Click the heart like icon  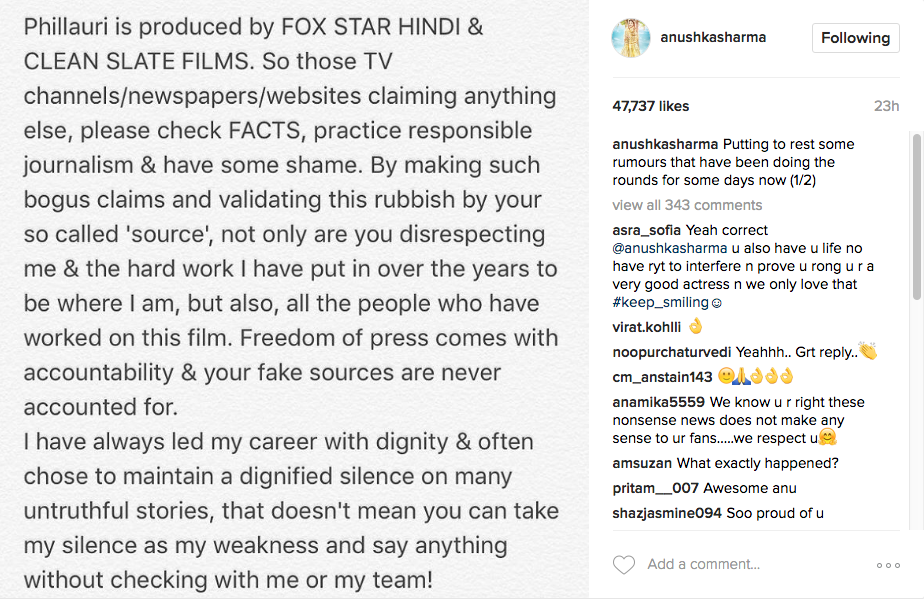pos(624,565)
